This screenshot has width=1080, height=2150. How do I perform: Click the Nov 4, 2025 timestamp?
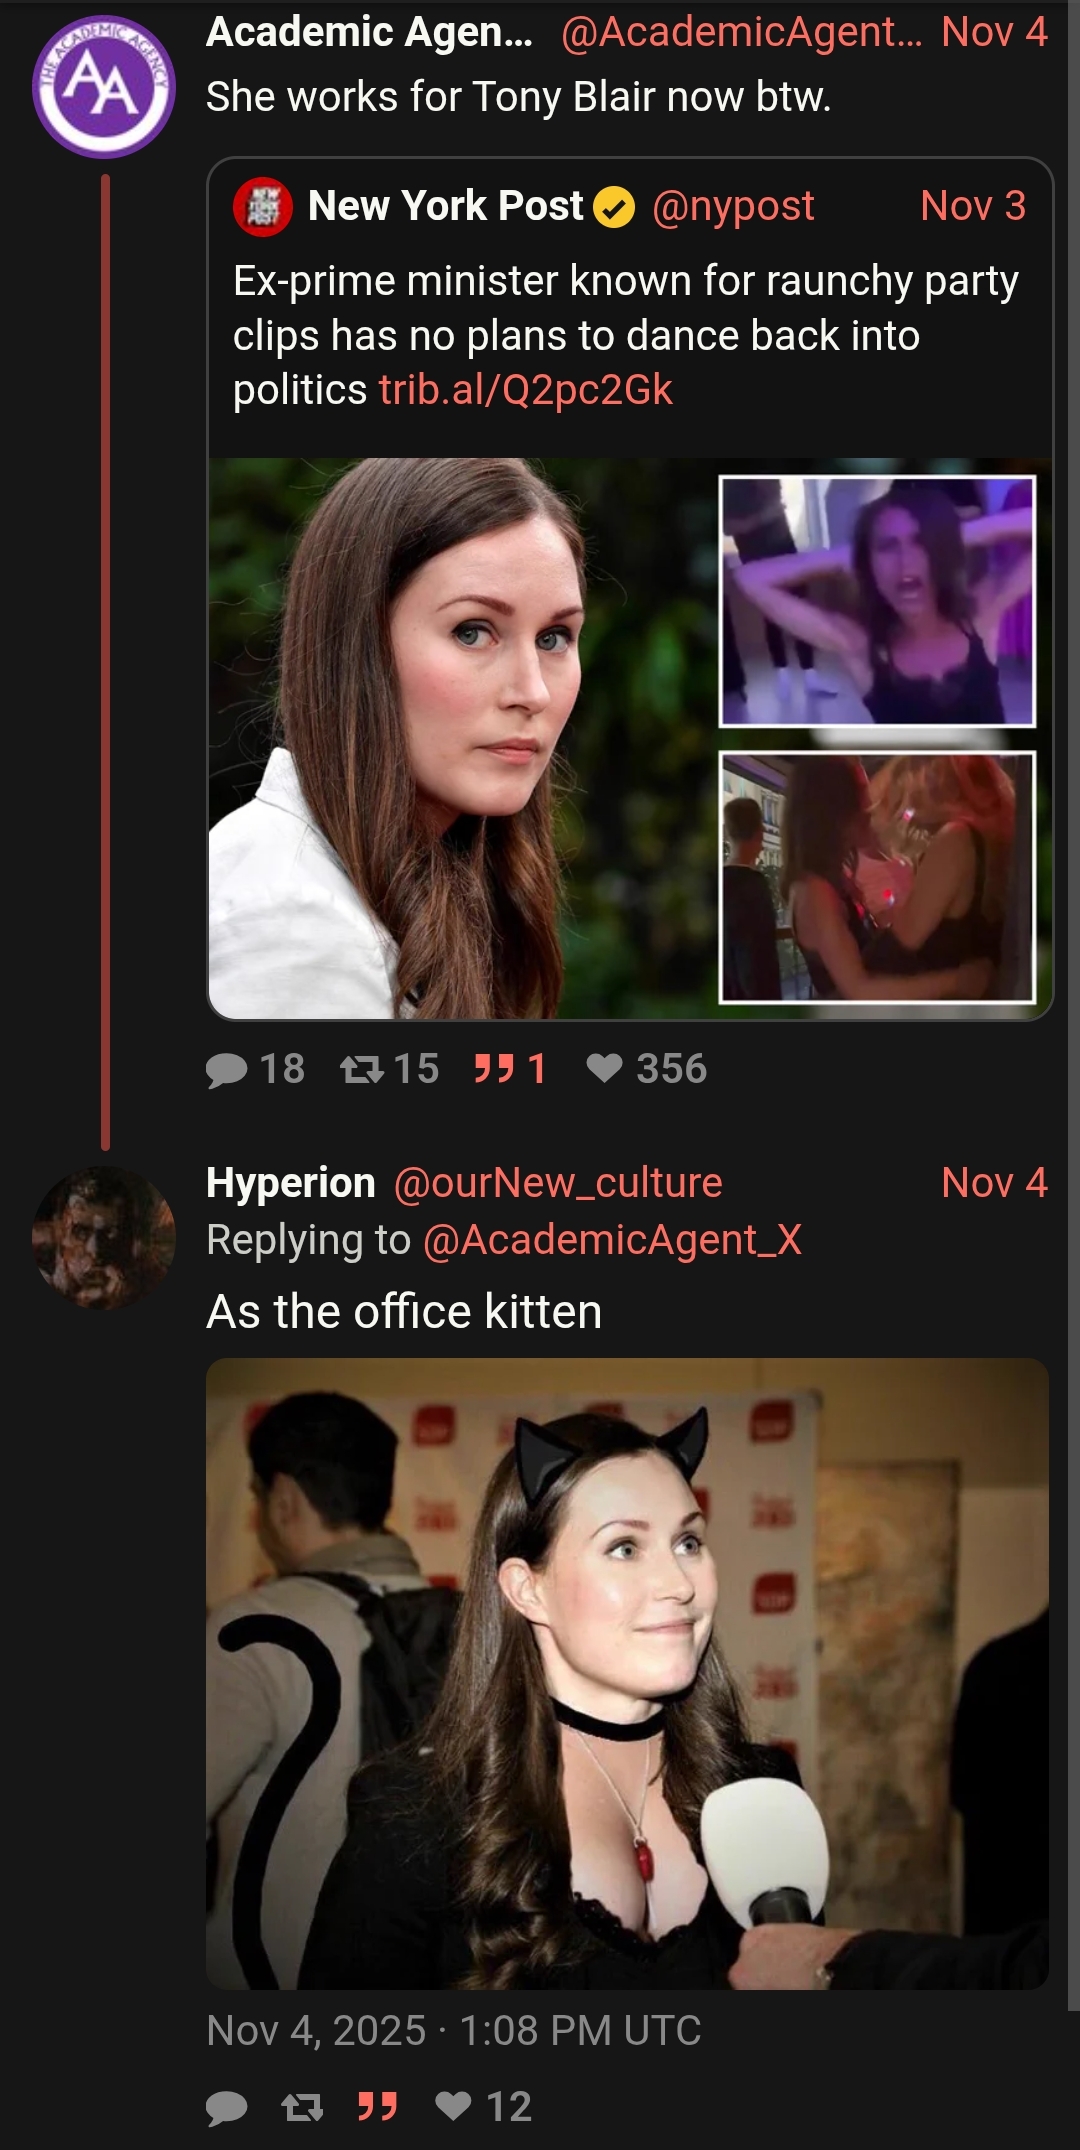point(453,2031)
